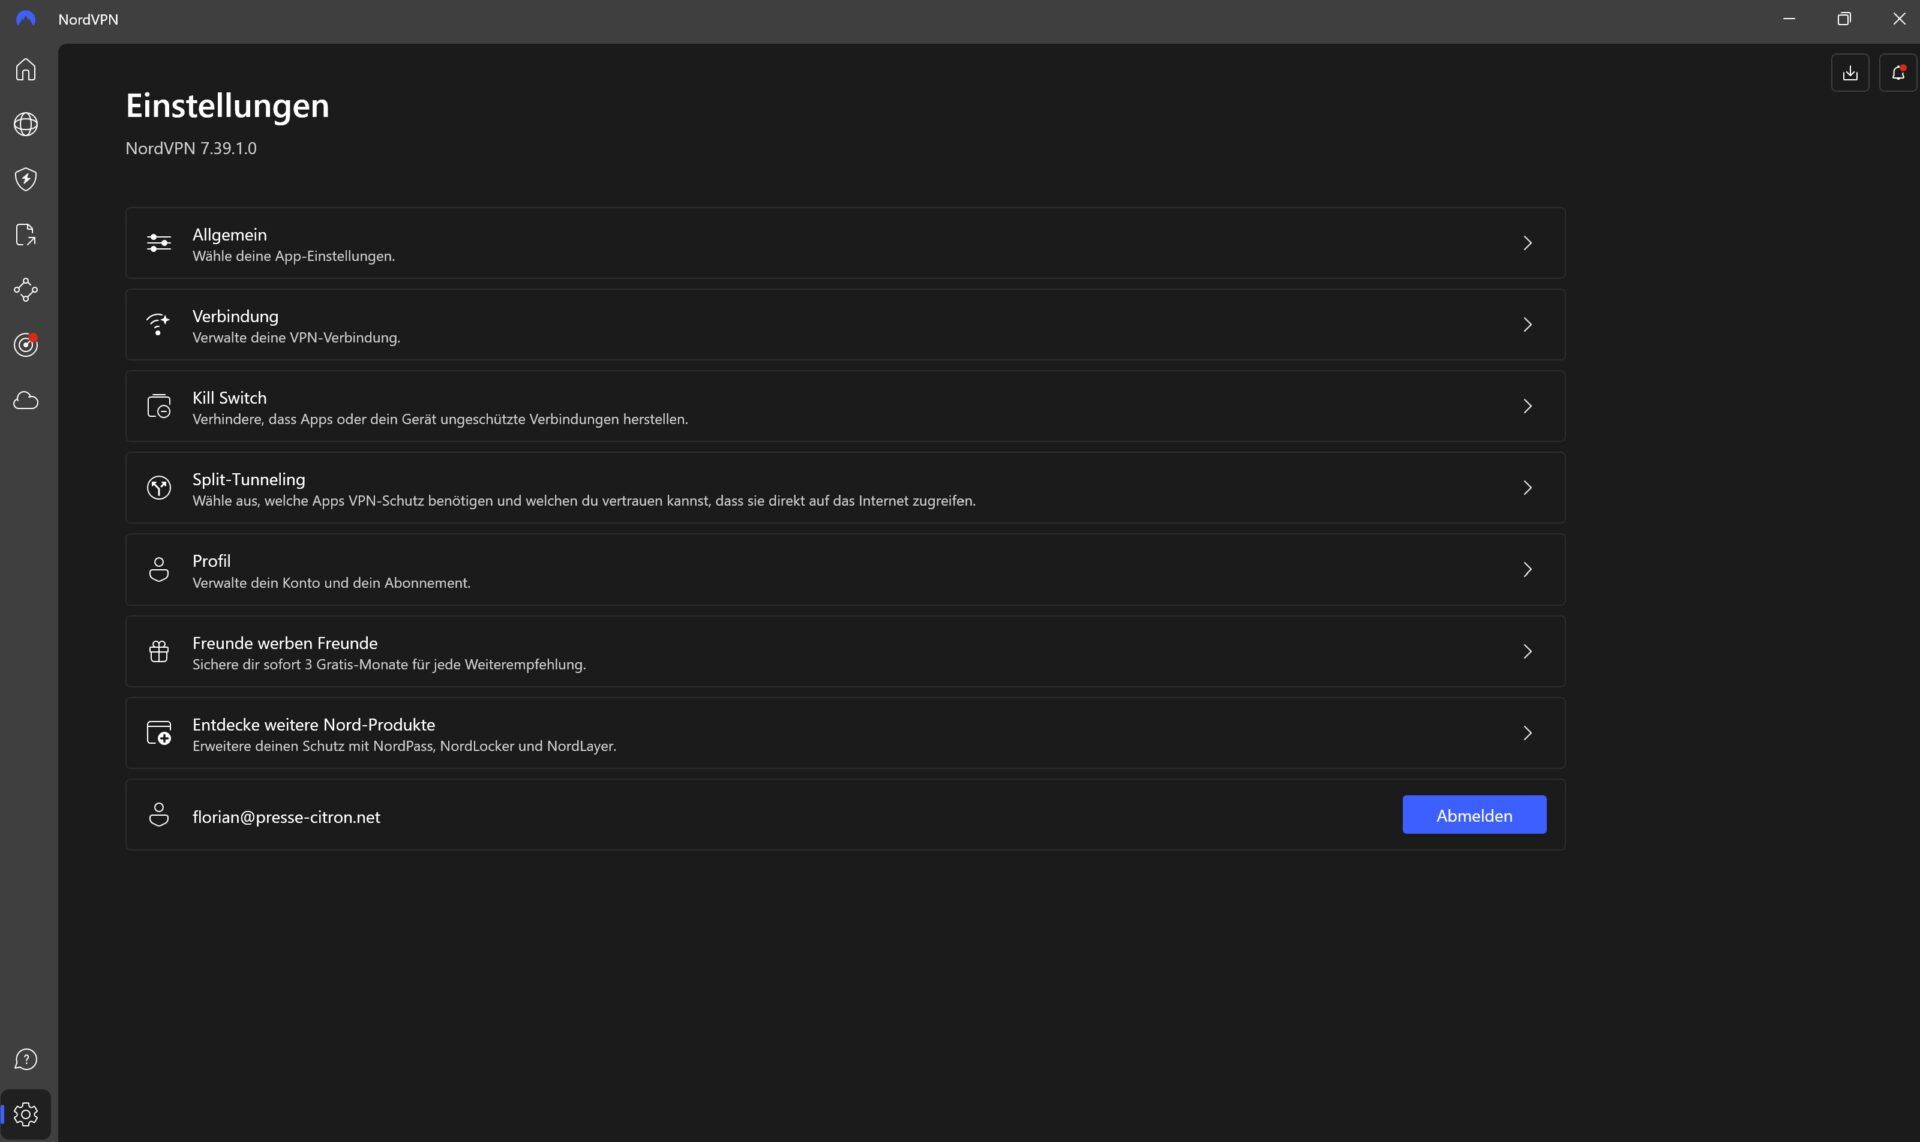Open the Split-Tunneling settings entry
1920x1142 pixels.
(845, 487)
